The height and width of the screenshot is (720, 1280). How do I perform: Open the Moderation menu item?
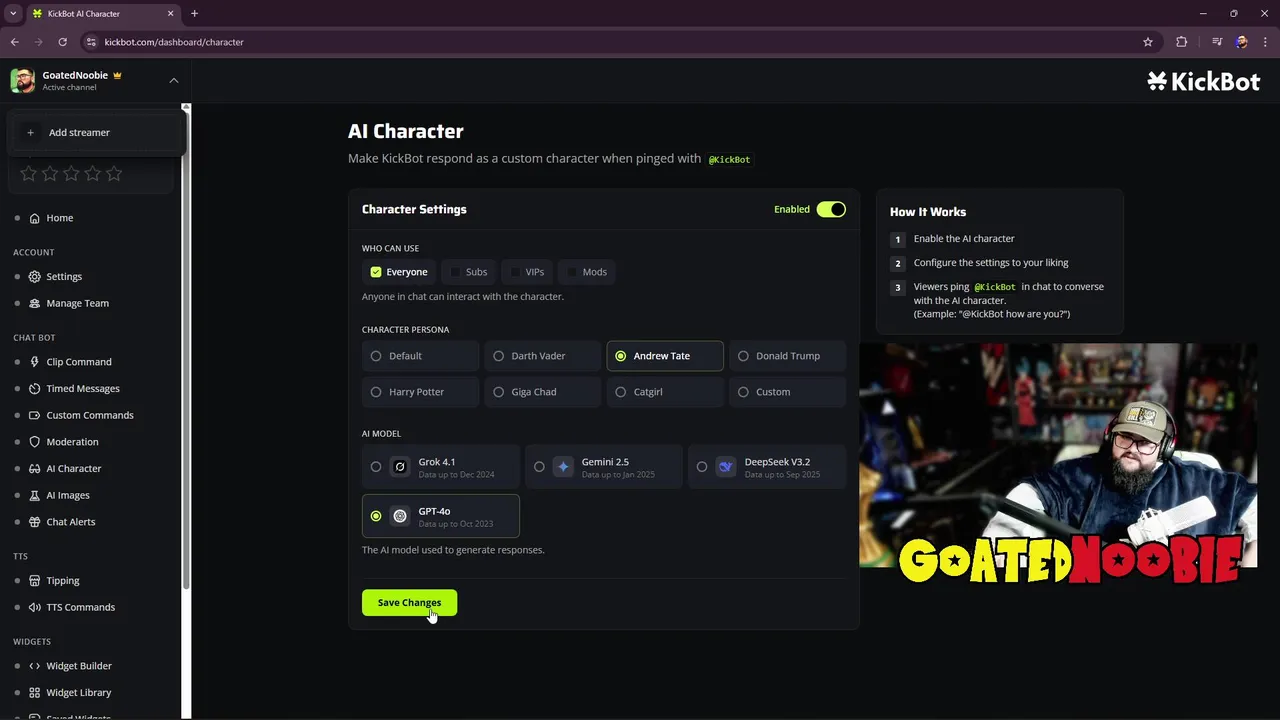[72, 442]
